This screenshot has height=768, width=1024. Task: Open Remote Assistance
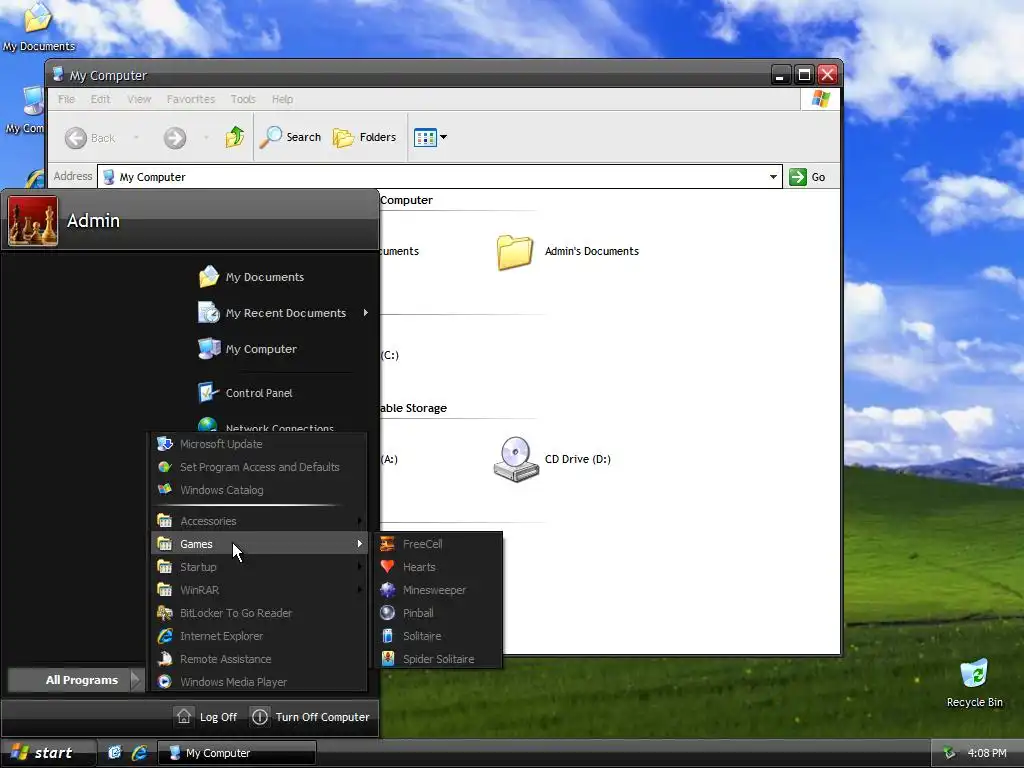pyautogui.click(x=259, y=659)
